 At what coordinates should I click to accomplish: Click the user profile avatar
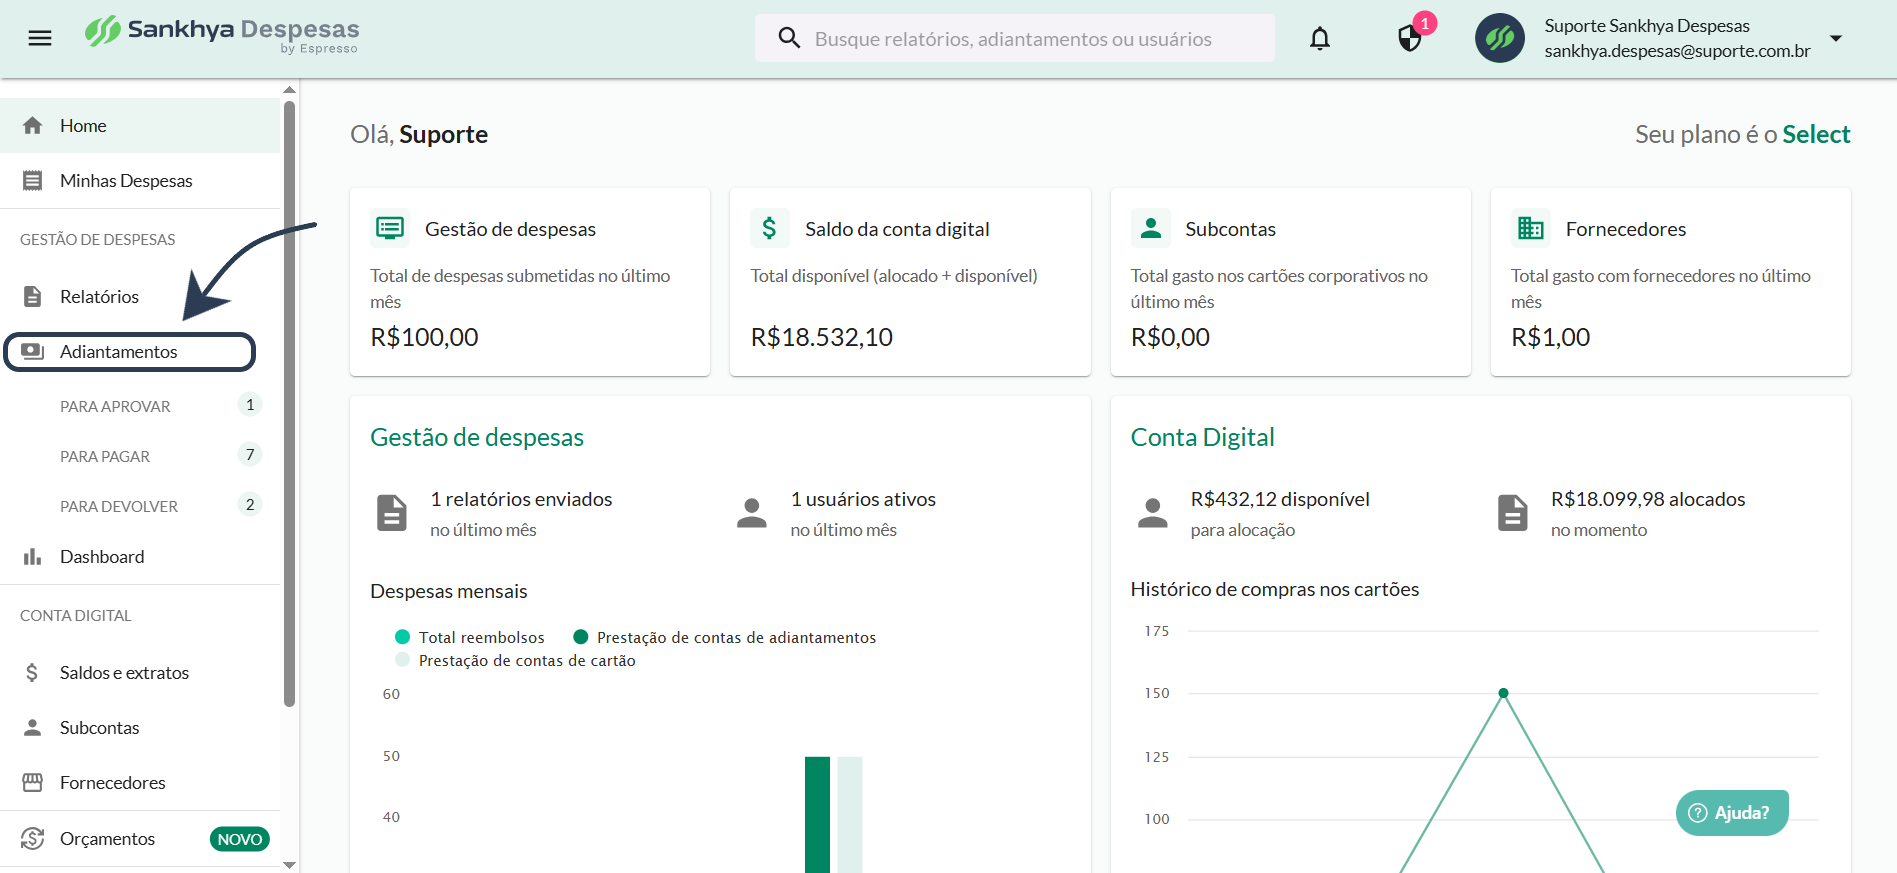coord(1500,38)
